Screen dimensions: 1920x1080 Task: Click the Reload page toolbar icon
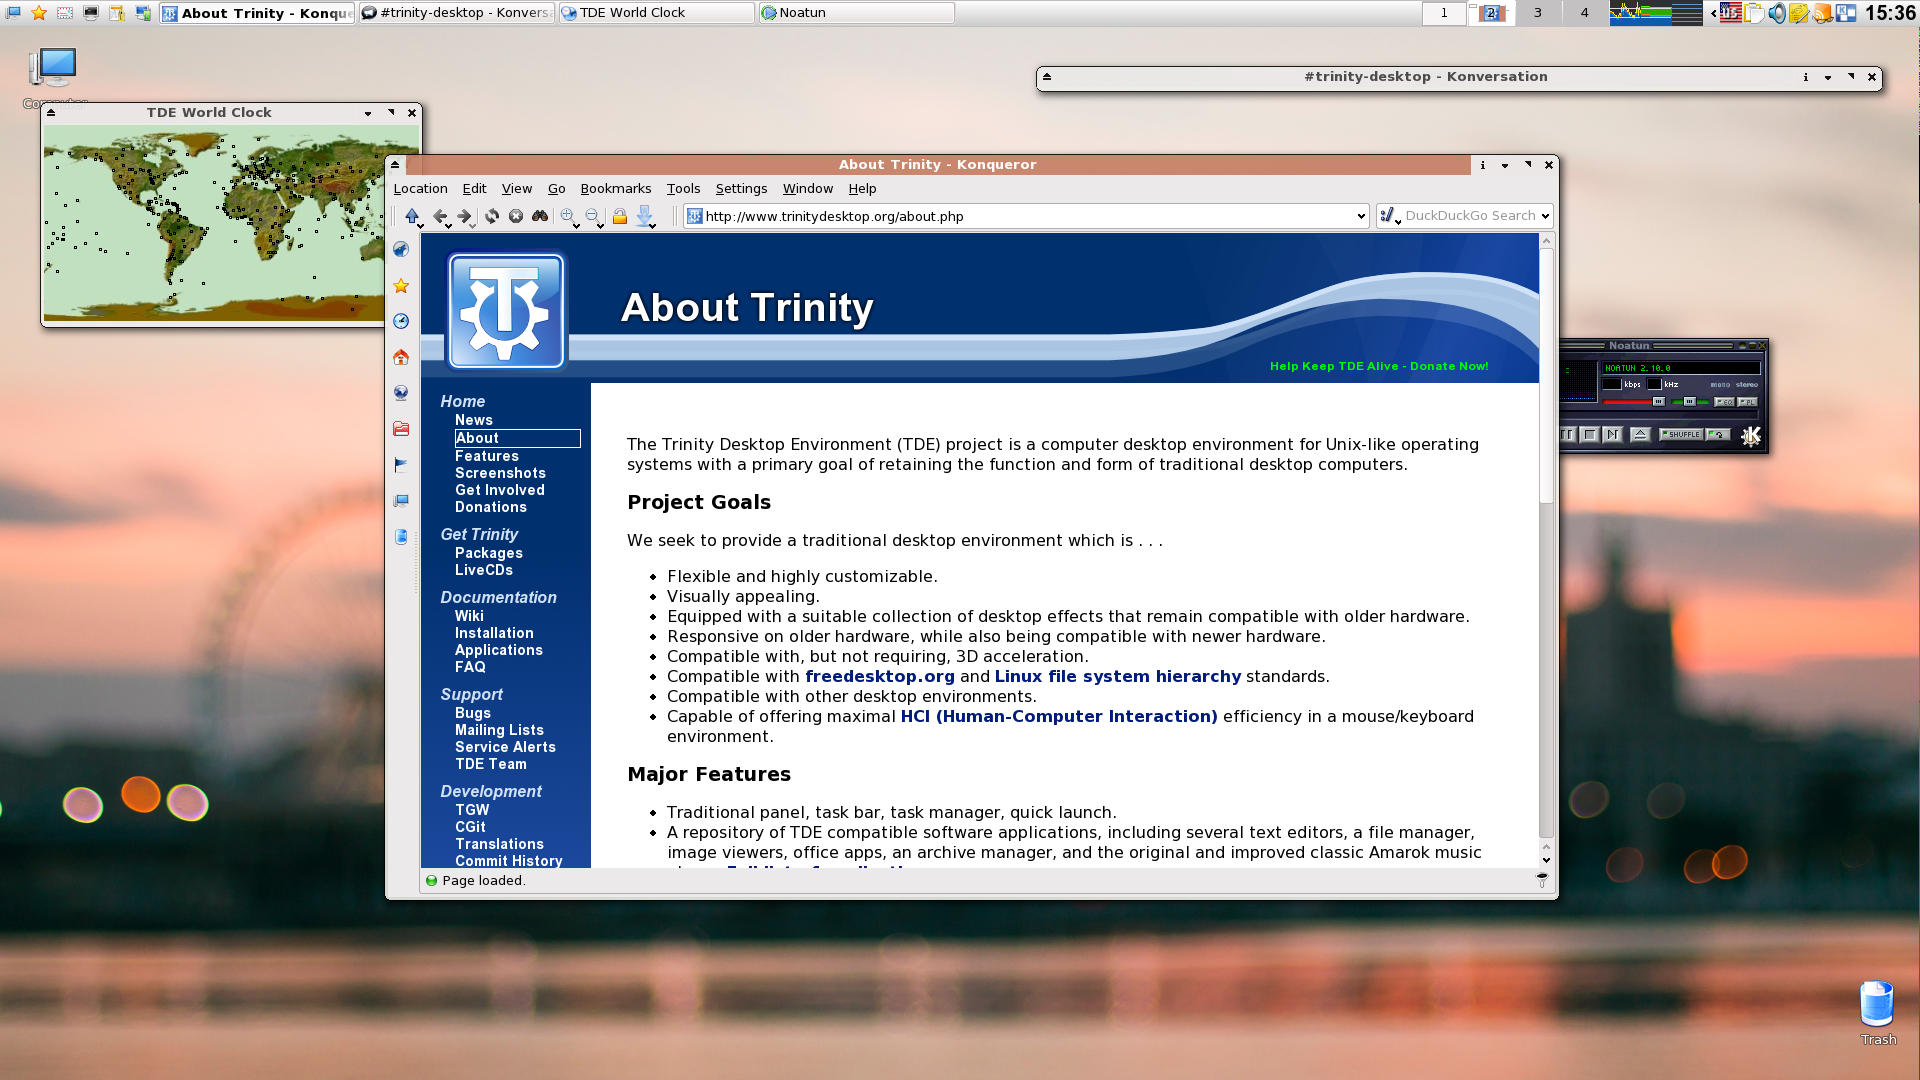click(x=491, y=216)
